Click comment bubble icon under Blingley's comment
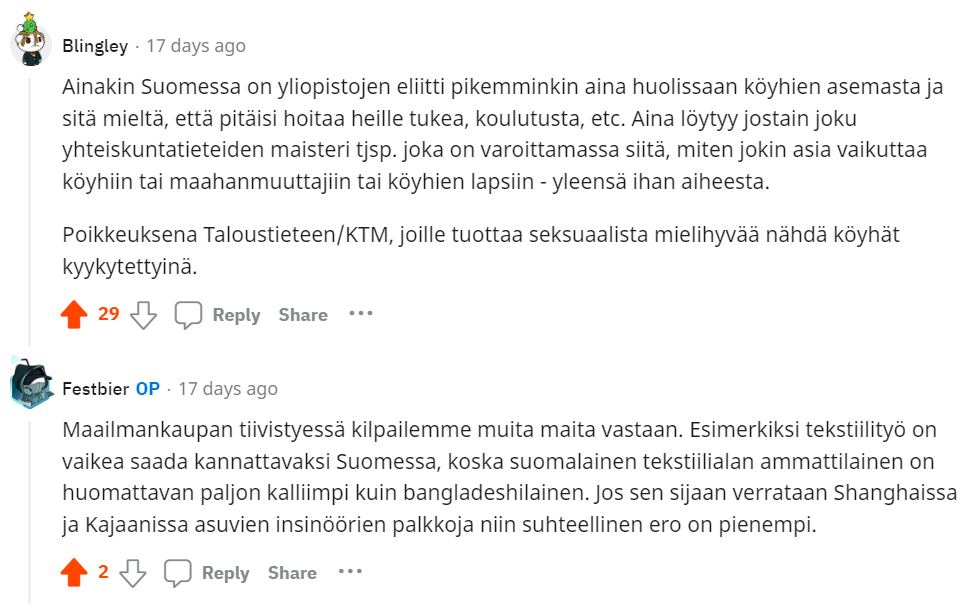This screenshot has height=610, width=970. pos(188,315)
